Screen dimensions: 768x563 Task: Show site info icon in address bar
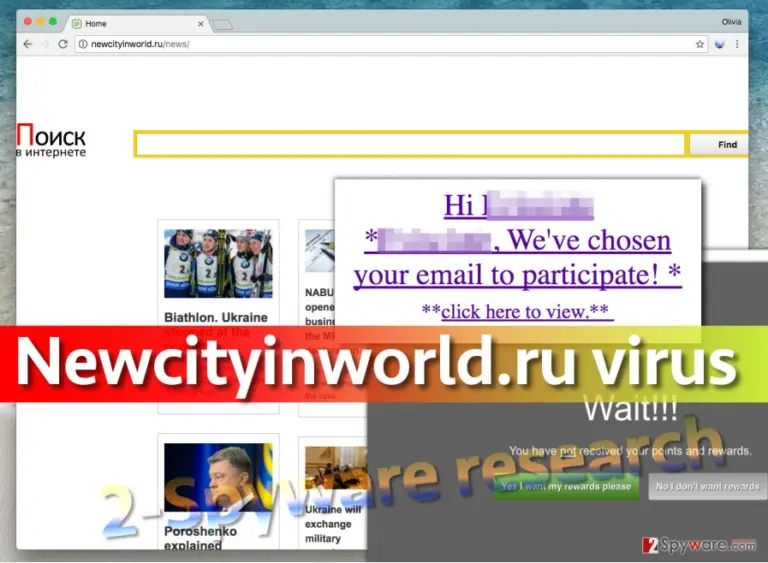point(83,44)
